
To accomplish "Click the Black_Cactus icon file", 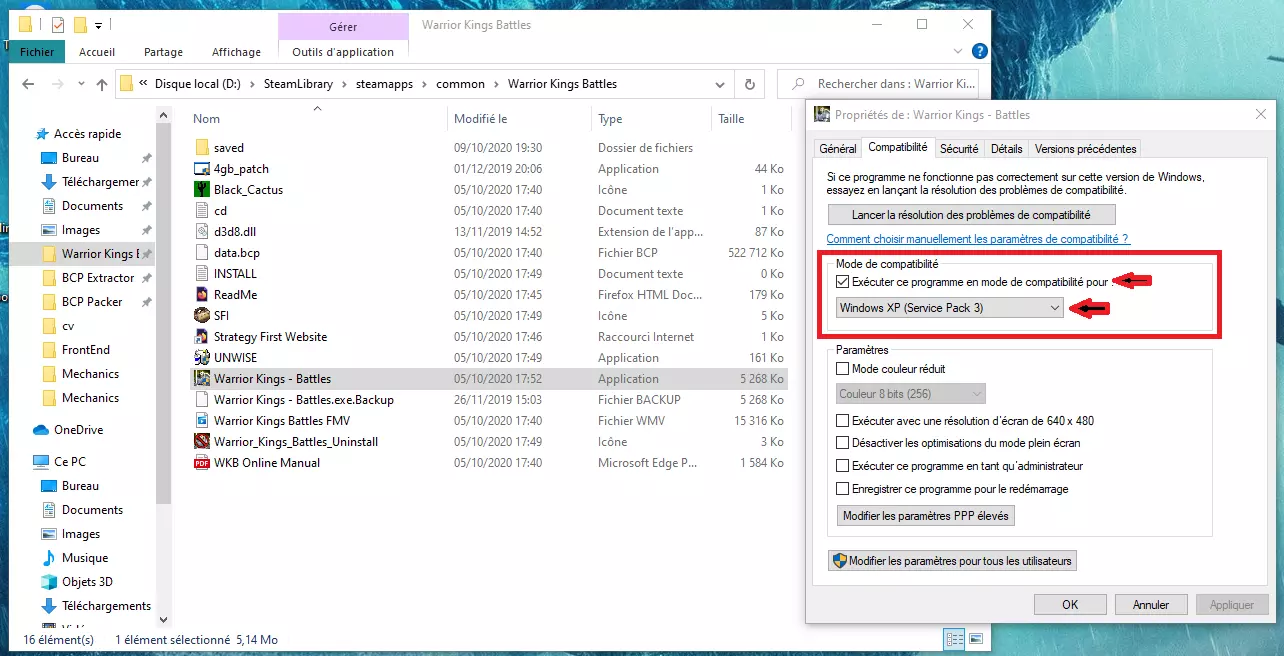I will tap(201, 190).
